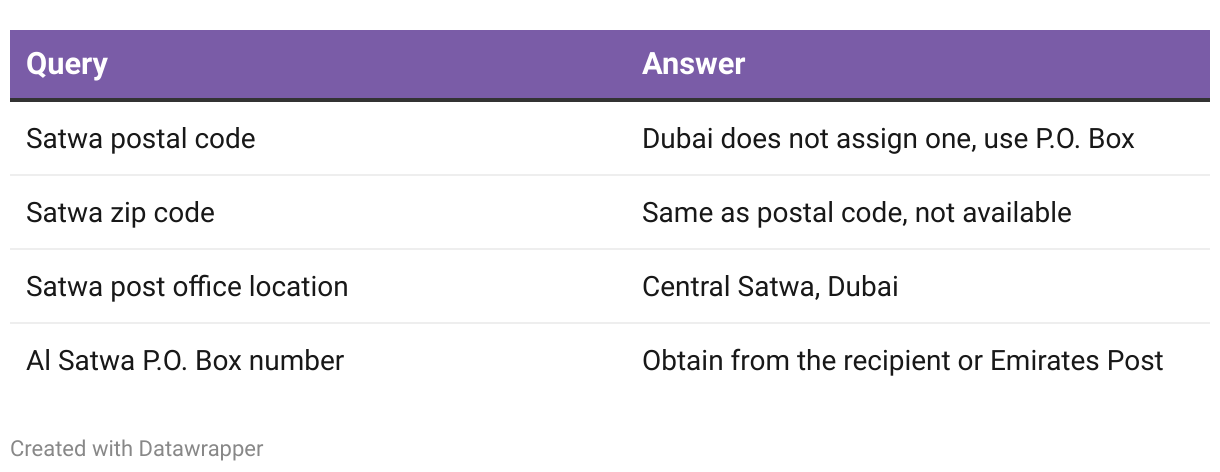This screenshot has width=1220, height=472.
Task: Click the 'Satwa post office location' cell
Action: coord(187,287)
